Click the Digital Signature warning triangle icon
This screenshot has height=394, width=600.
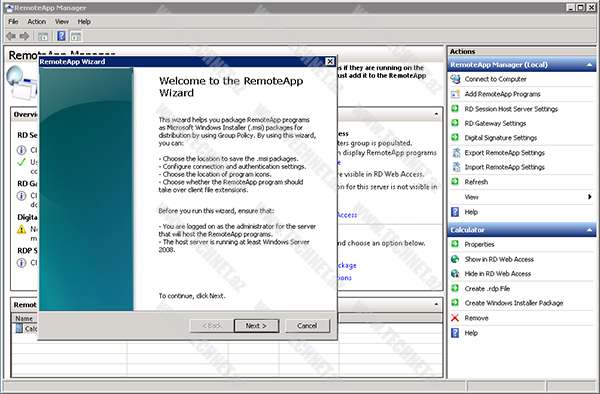coord(21,229)
